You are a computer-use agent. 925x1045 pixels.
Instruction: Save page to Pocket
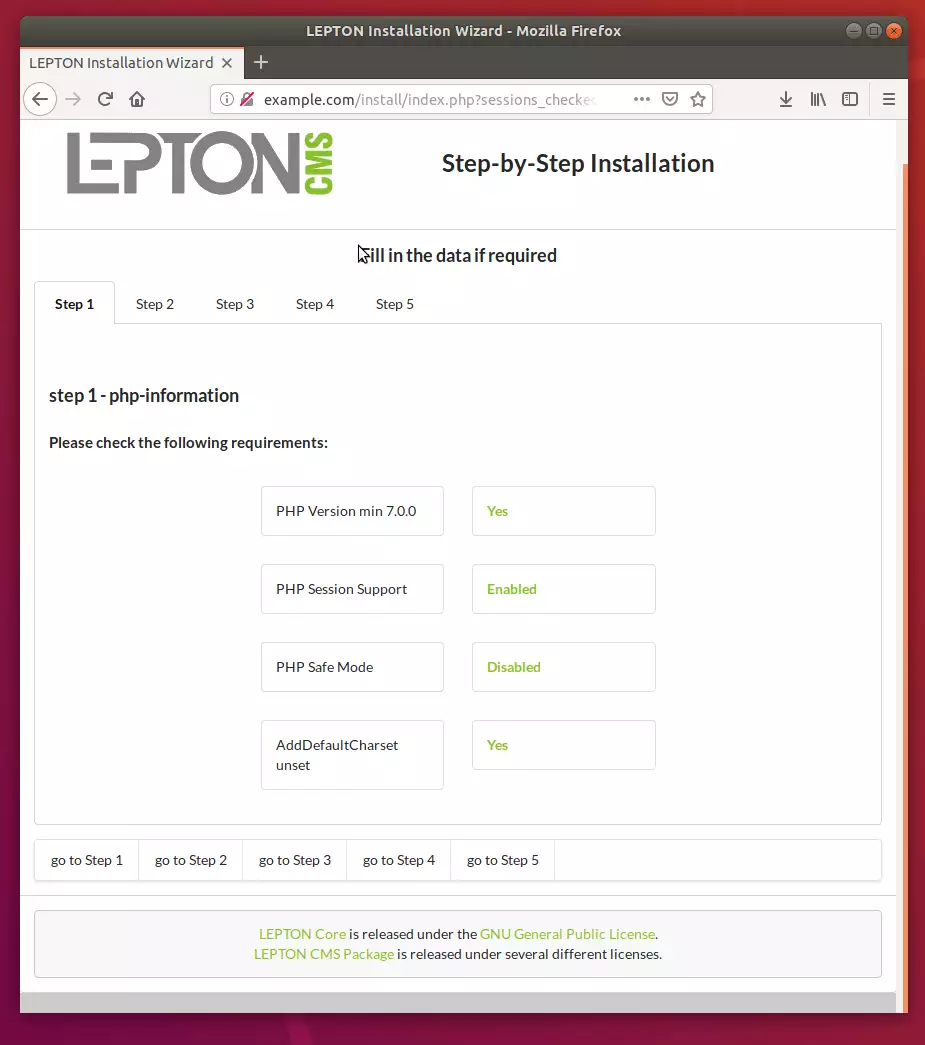coord(670,99)
